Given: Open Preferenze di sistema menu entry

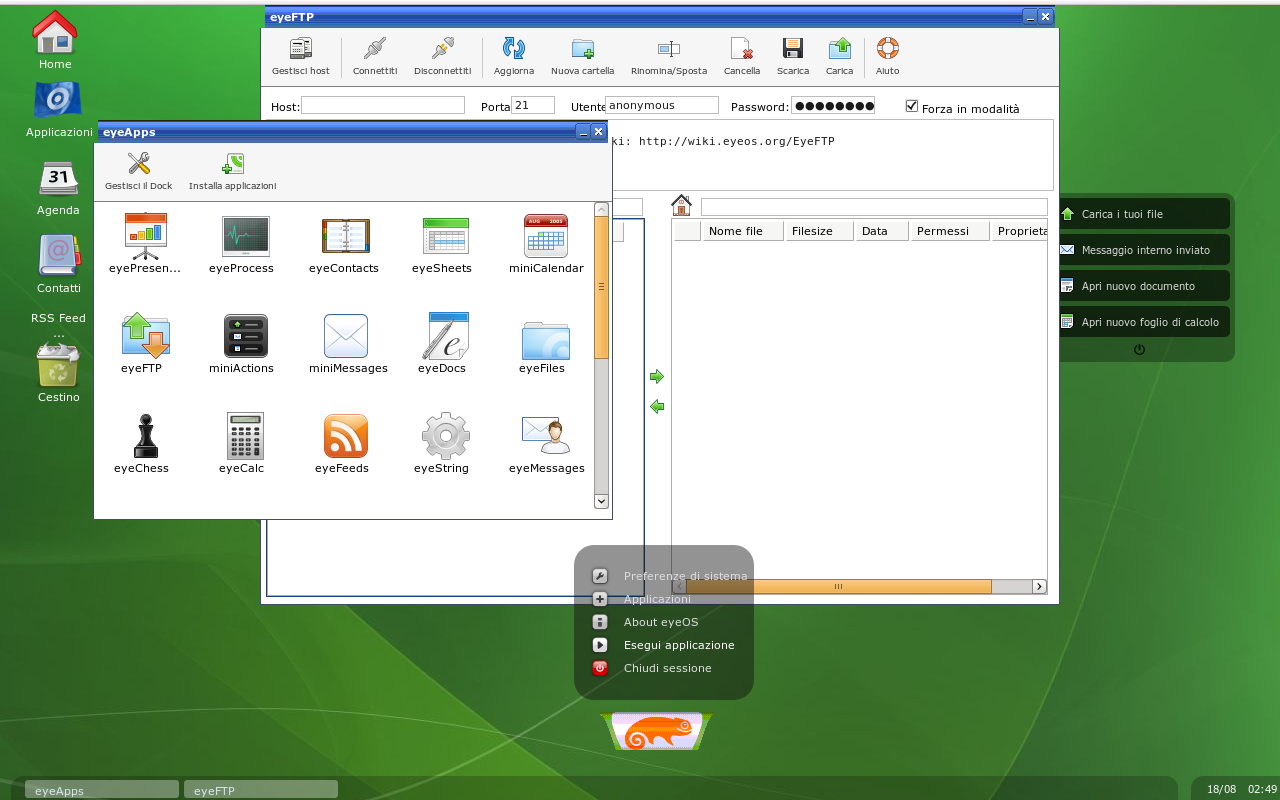Looking at the screenshot, I should coord(685,576).
